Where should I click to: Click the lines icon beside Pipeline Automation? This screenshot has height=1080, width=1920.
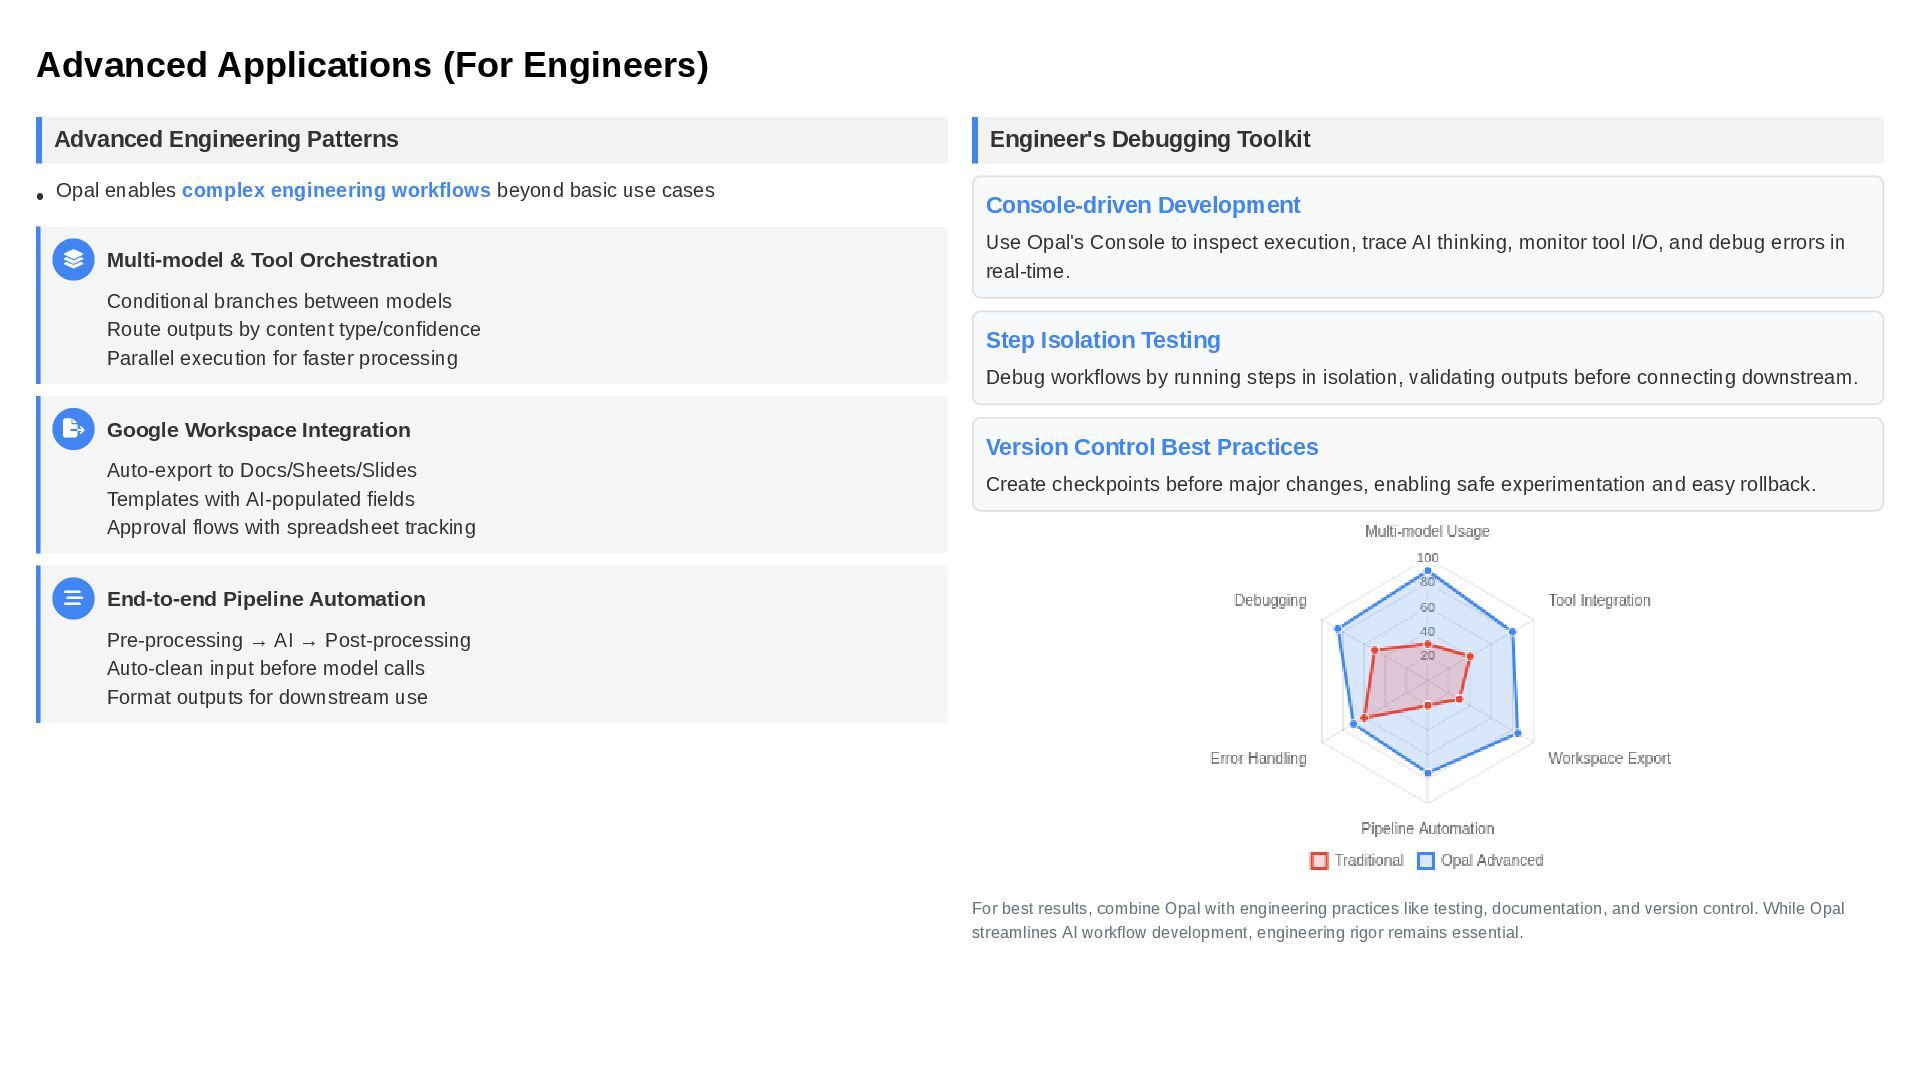point(73,599)
